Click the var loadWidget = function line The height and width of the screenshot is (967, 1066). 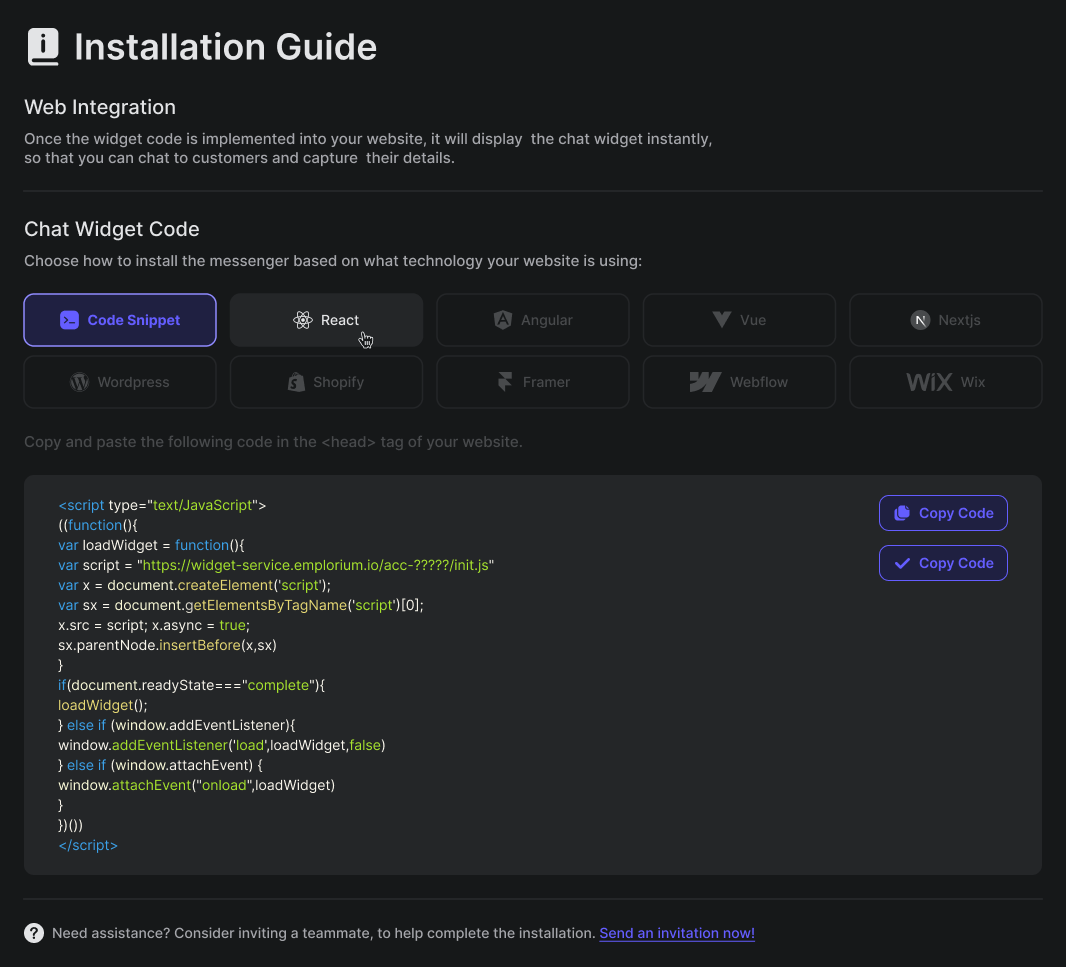[x=151, y=545]
